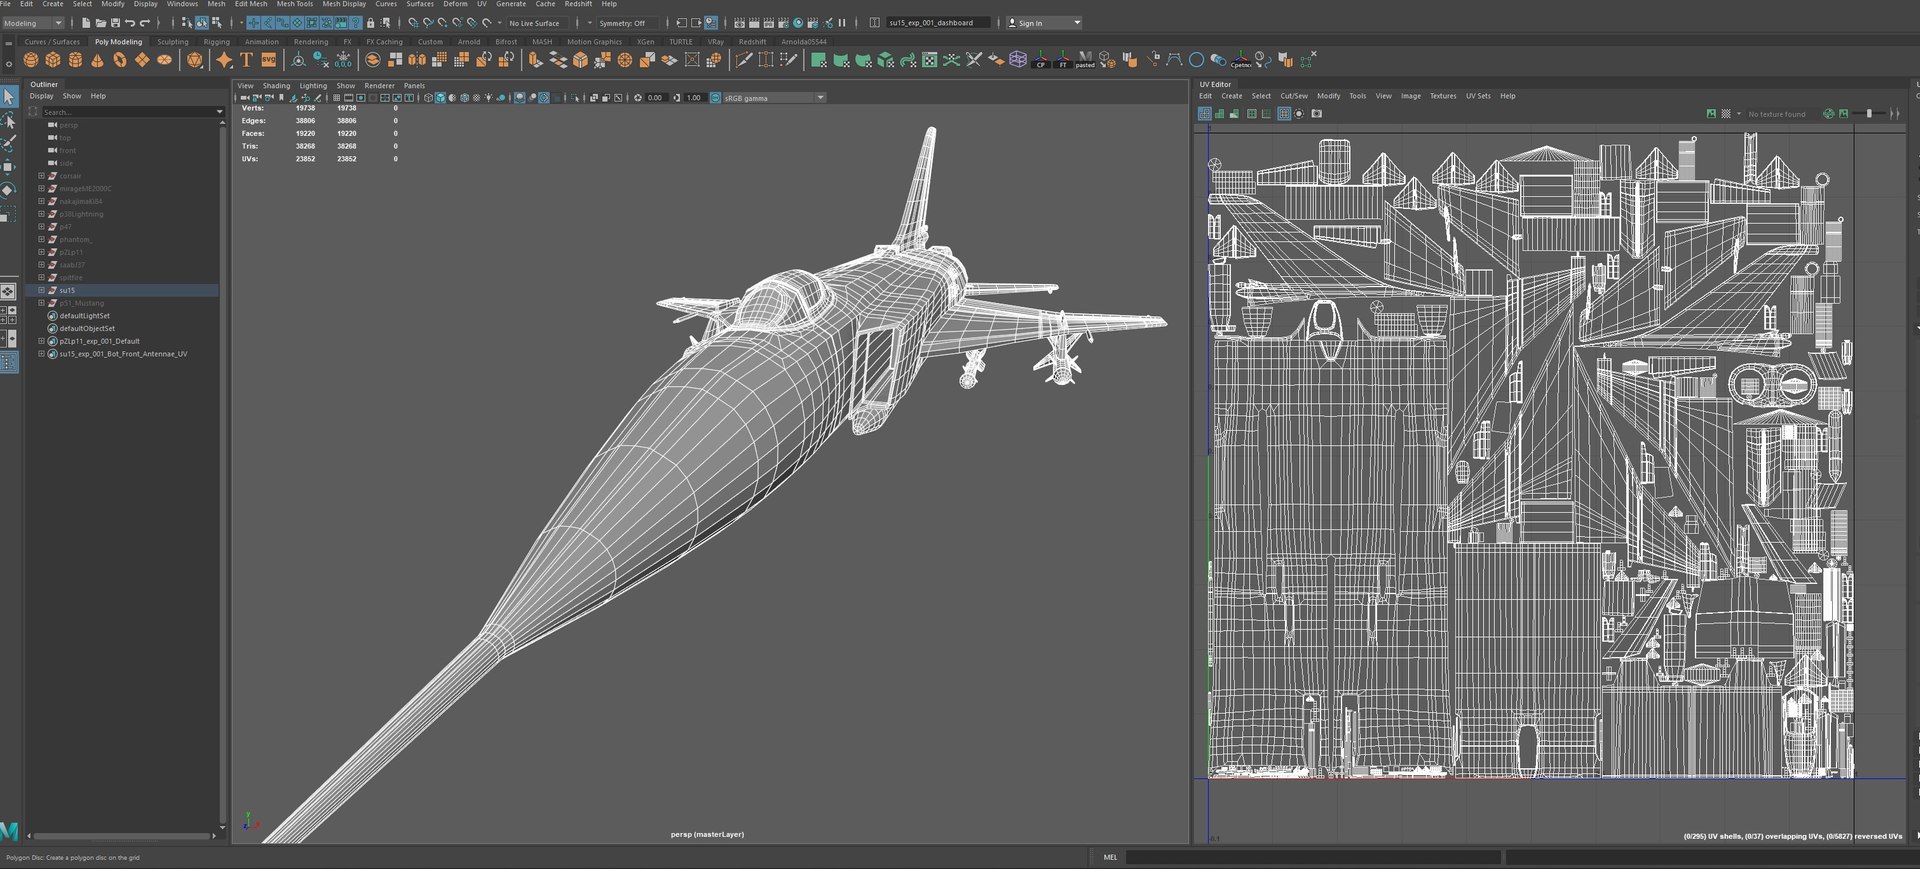This screenshot has height=869, width=1920.
Task: Create a polygon cylinder from the shelf
Action: click(x=75, y=60)
